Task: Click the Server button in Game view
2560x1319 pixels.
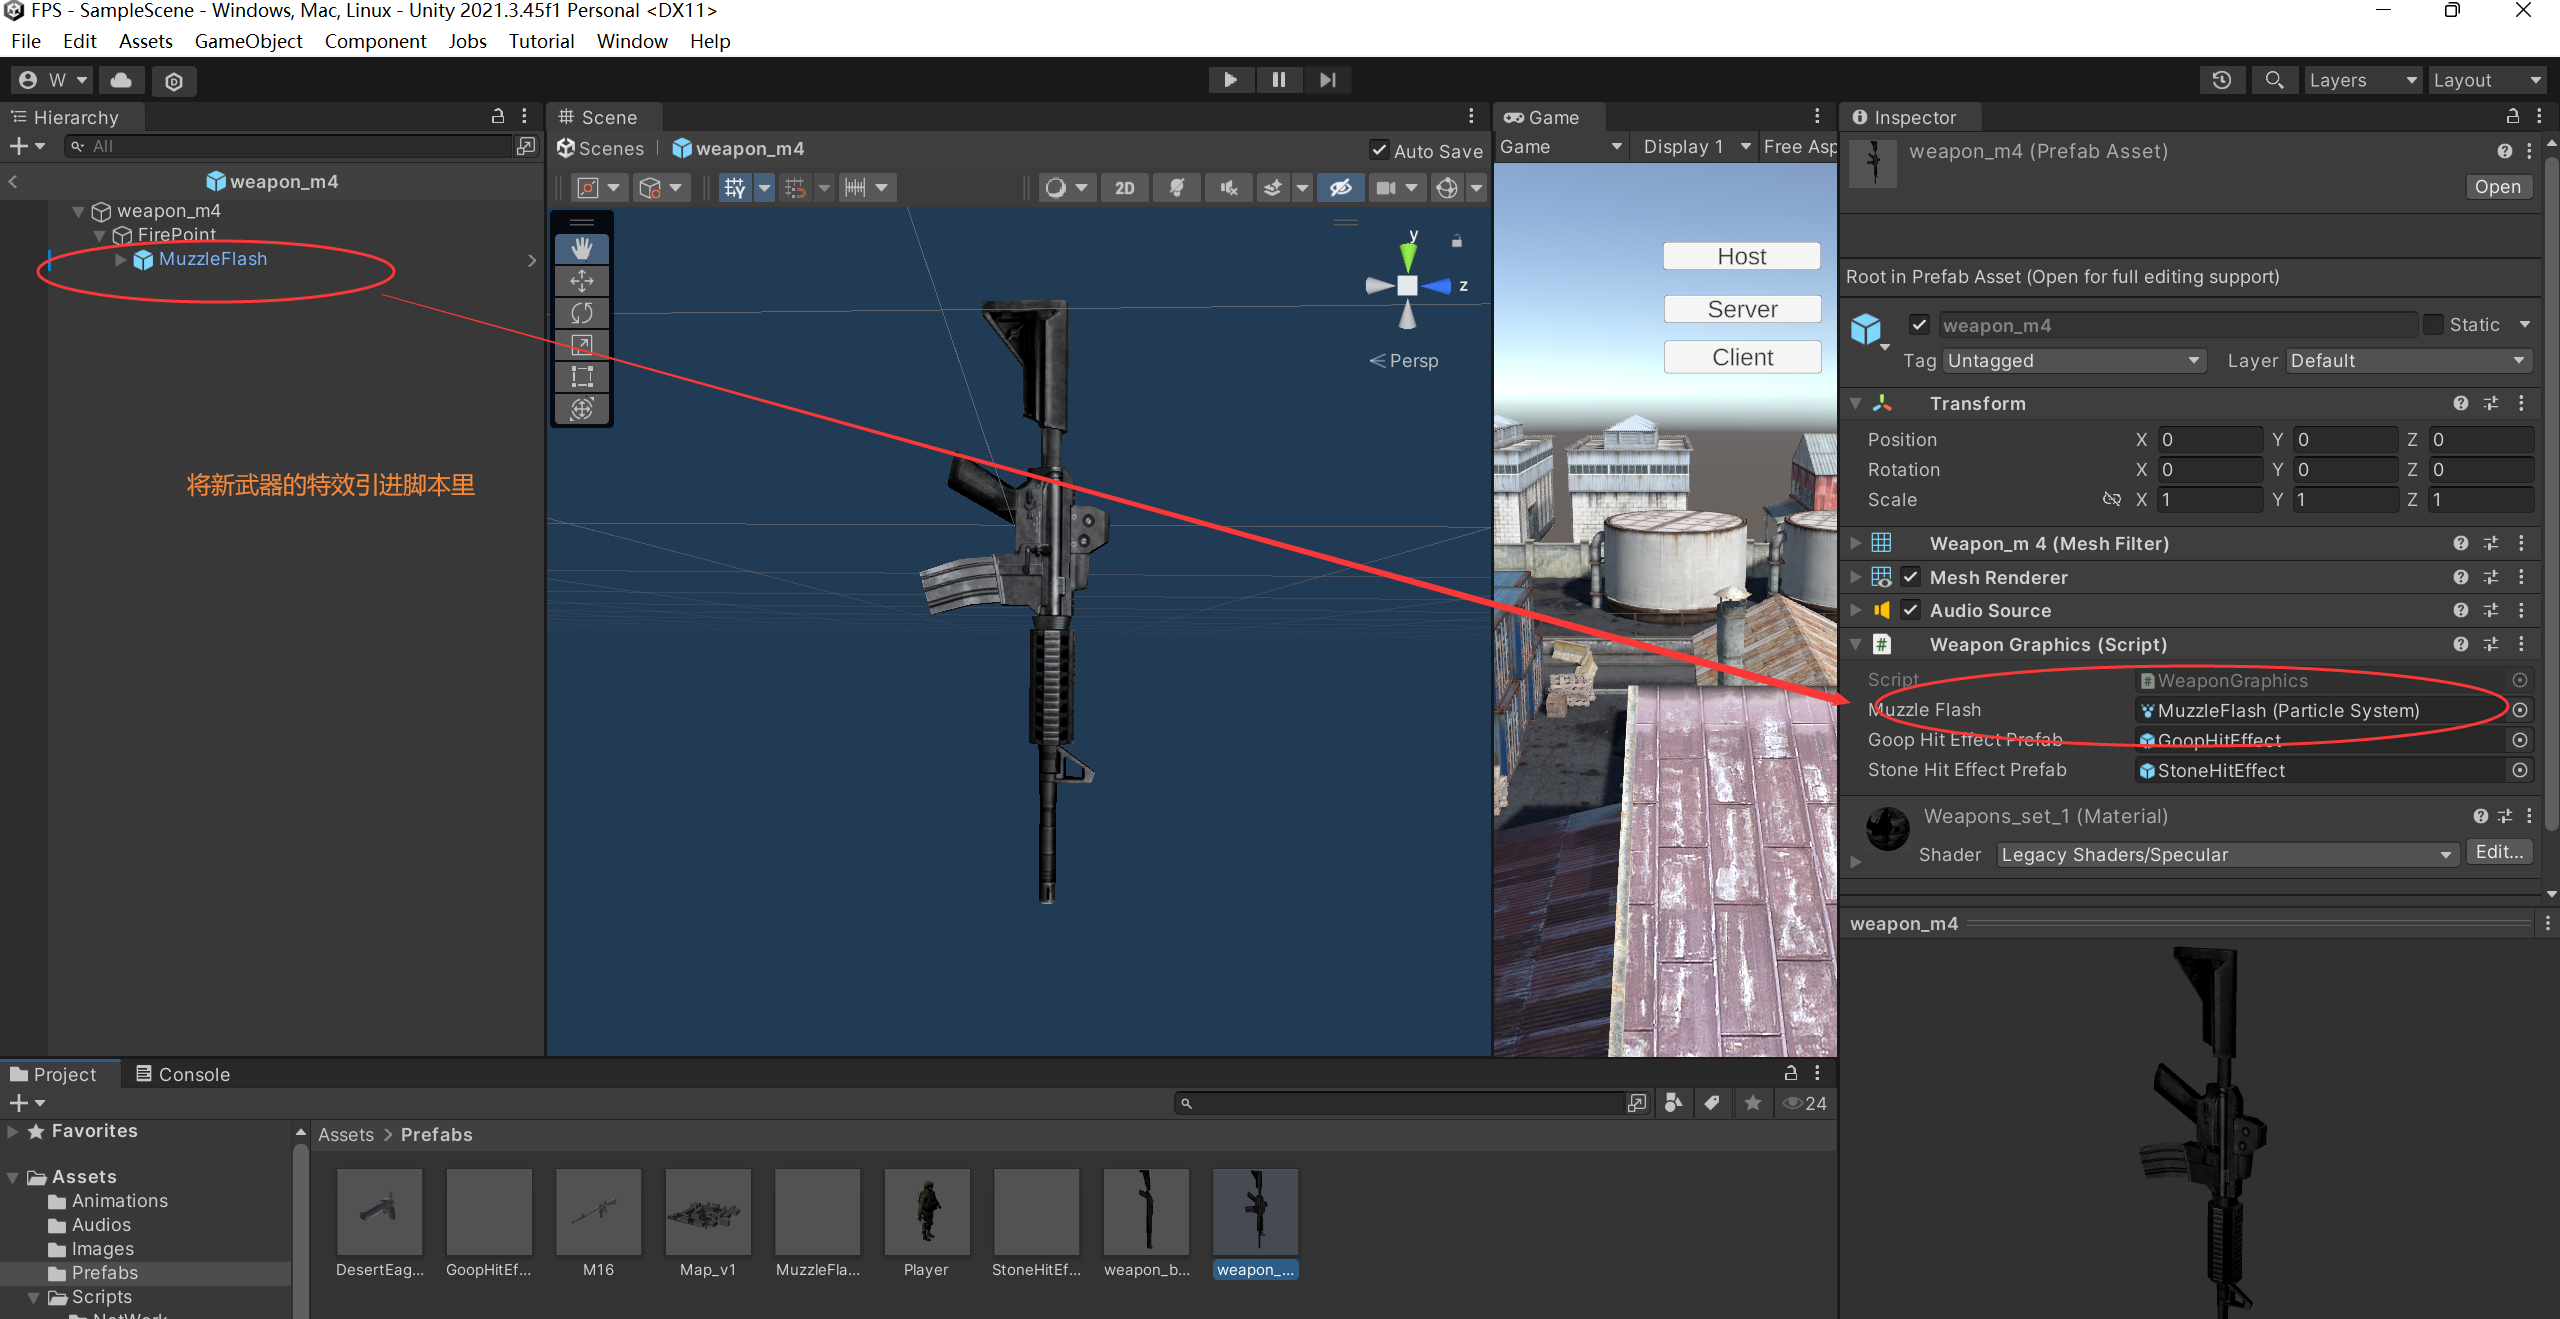Action: (1742, 309)
